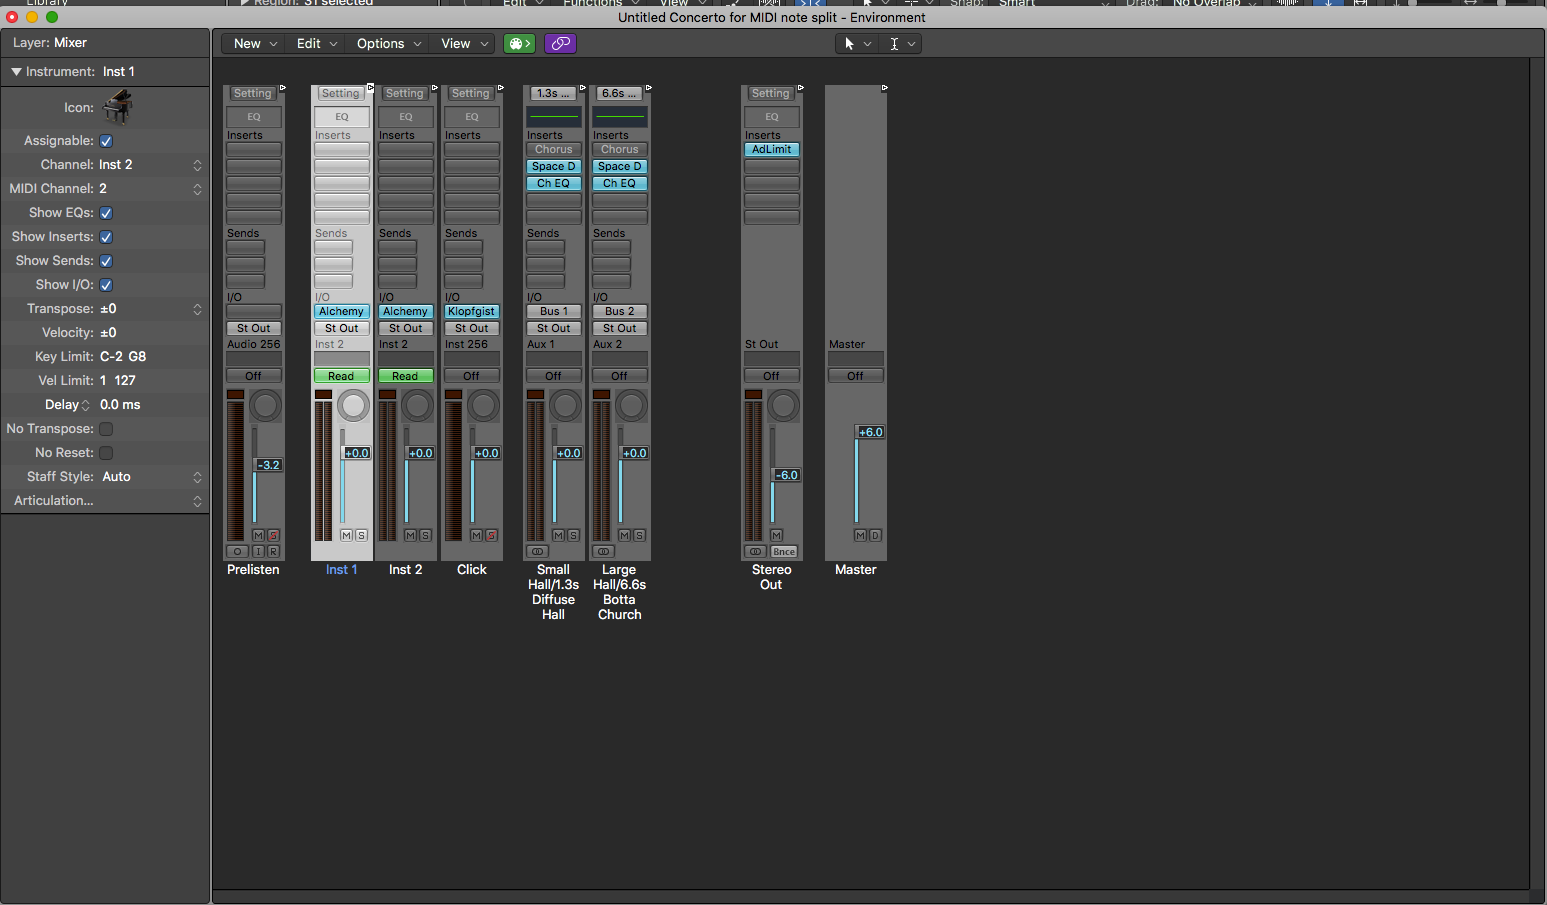Image resolution: width=1547 pixels, height=905 pixels.
Task: Open the Stereo Out automation mode menu
Action: (771, 376)
